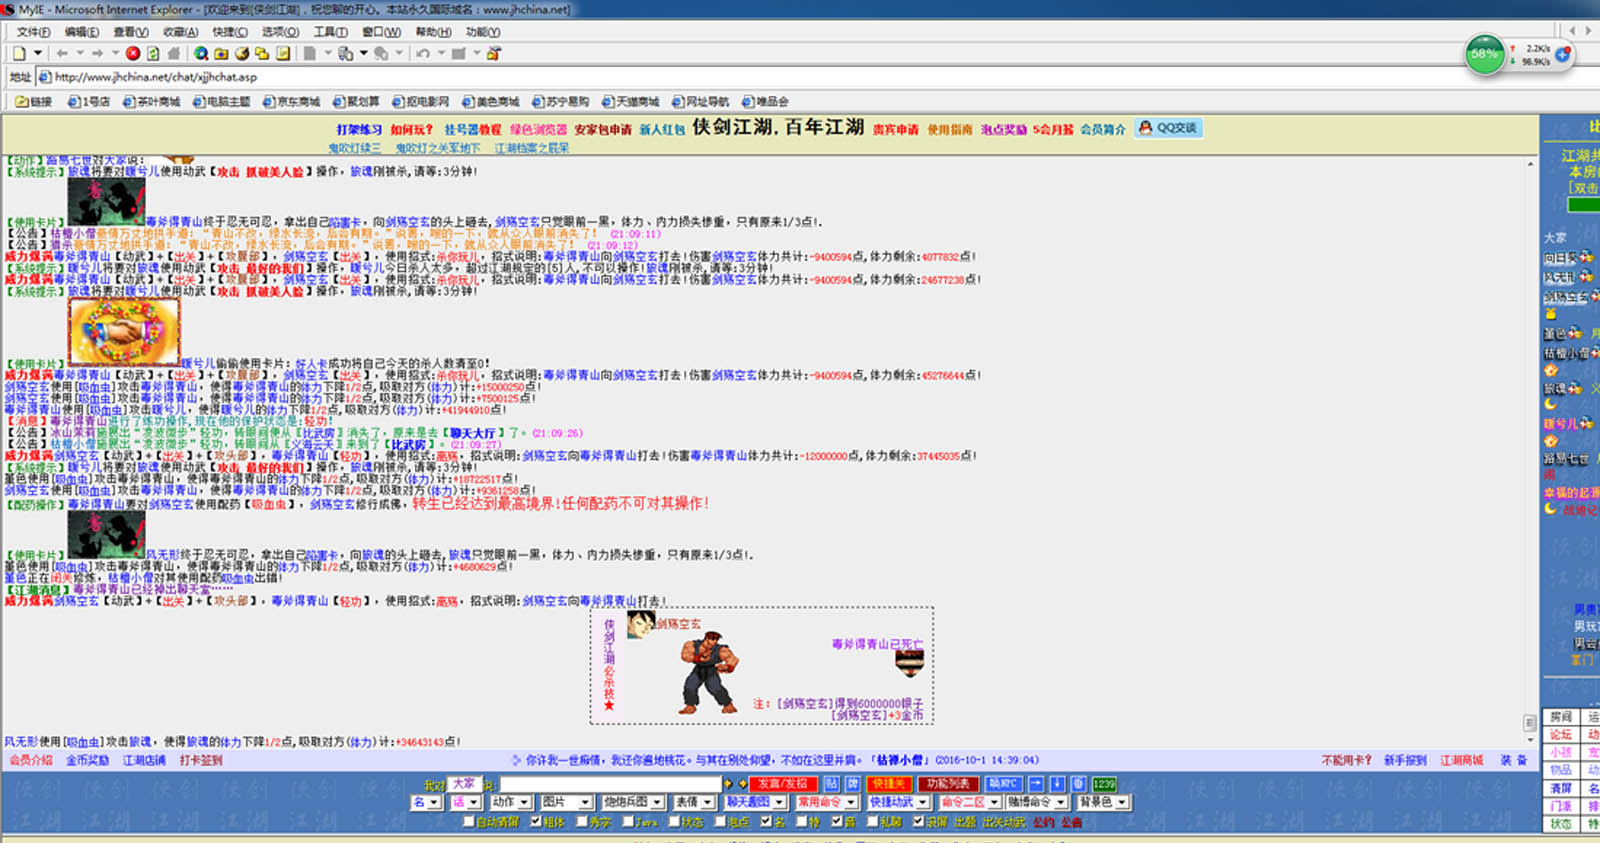
Task: Open the 工具(T) menu
Action: [331, 32]
